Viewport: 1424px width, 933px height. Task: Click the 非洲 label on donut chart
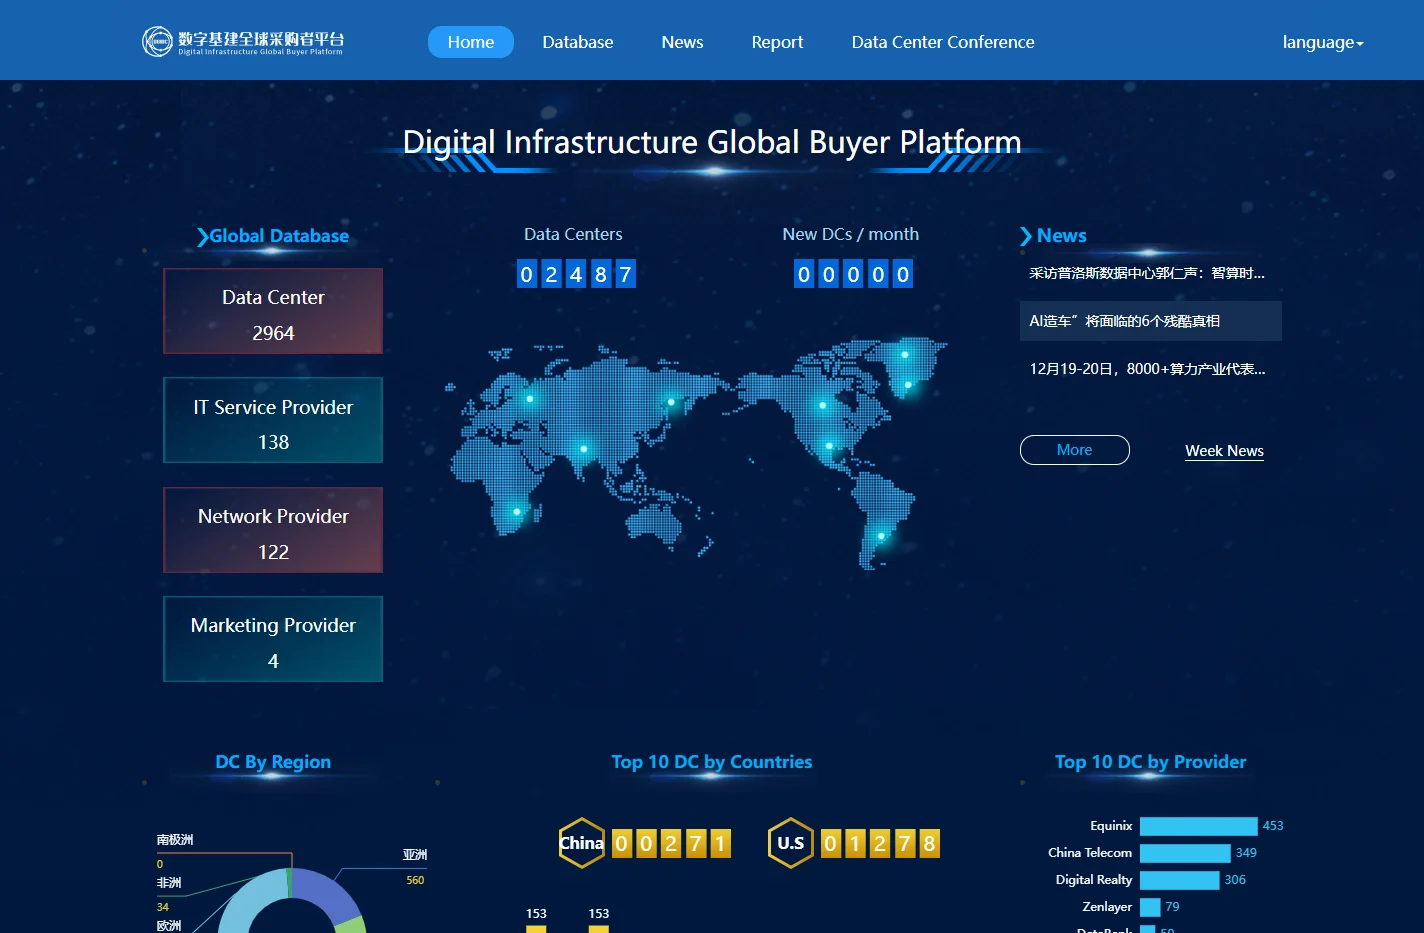[169, 883]
